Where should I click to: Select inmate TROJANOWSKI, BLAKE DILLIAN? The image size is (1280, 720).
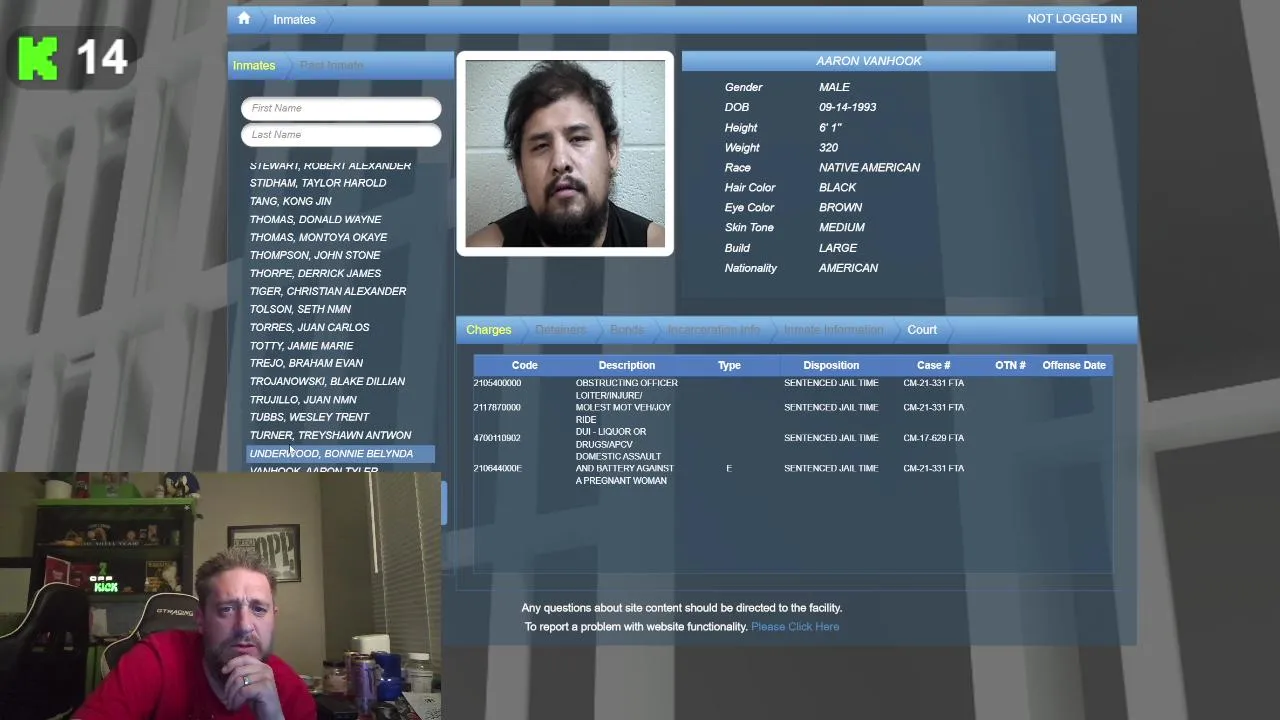pos(327,381)
